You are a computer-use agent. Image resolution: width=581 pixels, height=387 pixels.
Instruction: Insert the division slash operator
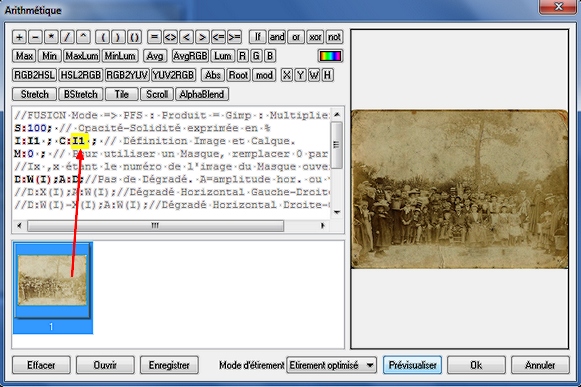pos(67,37)
